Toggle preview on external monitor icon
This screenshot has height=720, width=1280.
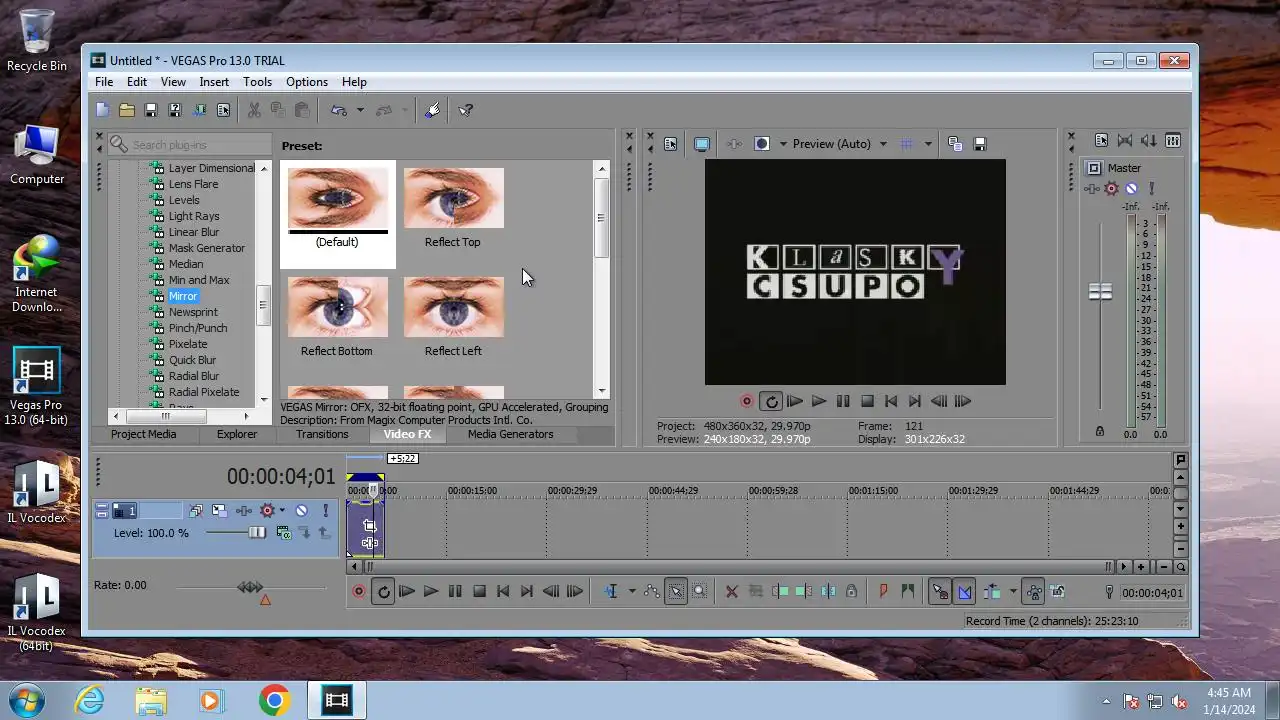tap(702, 144)
